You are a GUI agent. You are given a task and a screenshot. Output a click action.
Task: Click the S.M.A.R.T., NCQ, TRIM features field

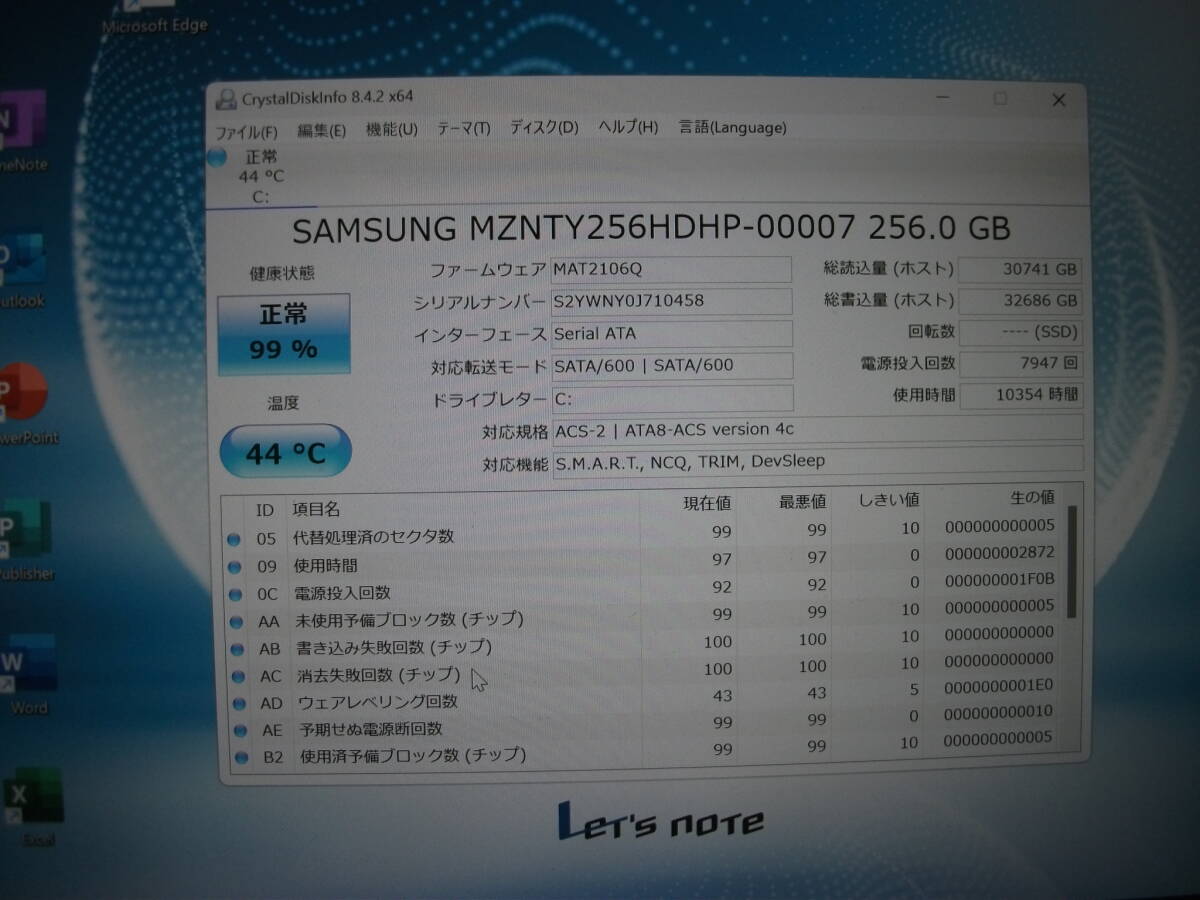tap(817, 460)
